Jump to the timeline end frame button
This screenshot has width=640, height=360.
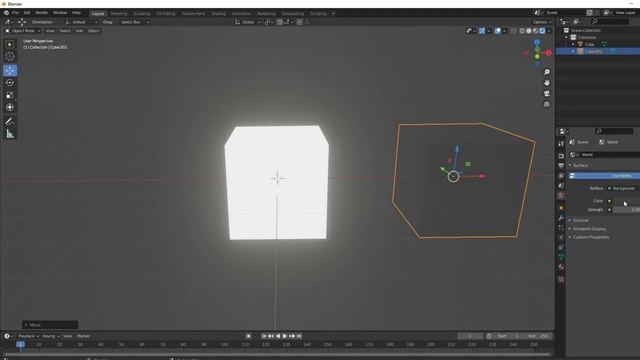pos(299,336)
